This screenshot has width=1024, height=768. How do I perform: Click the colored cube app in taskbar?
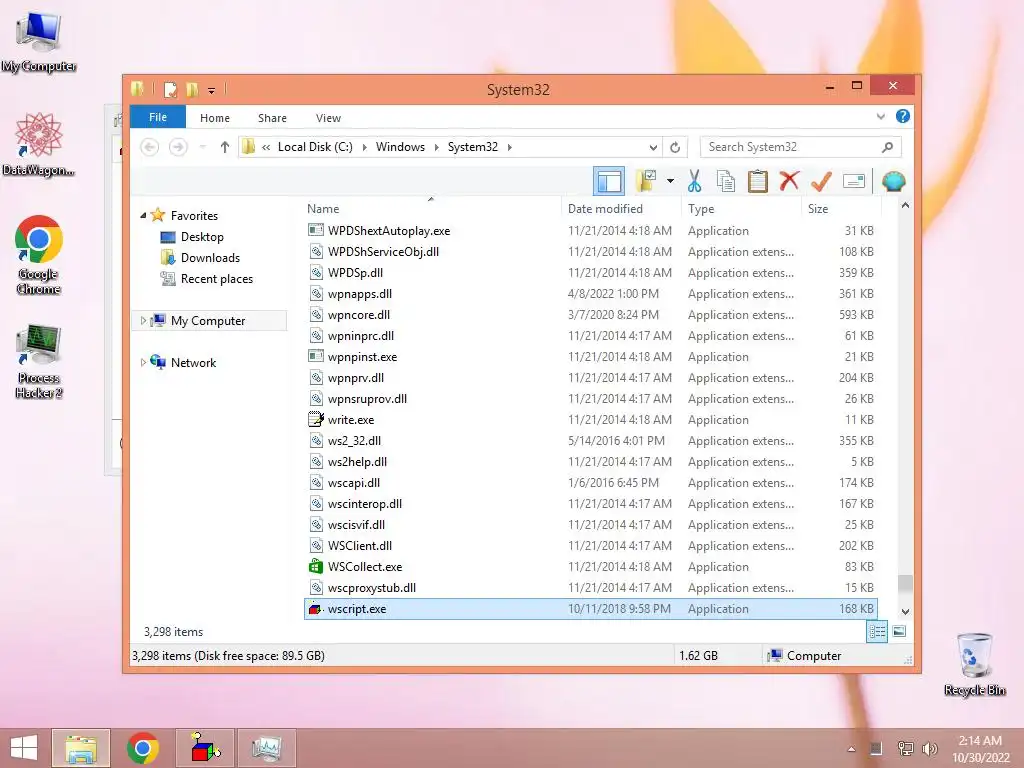(205, 748)
